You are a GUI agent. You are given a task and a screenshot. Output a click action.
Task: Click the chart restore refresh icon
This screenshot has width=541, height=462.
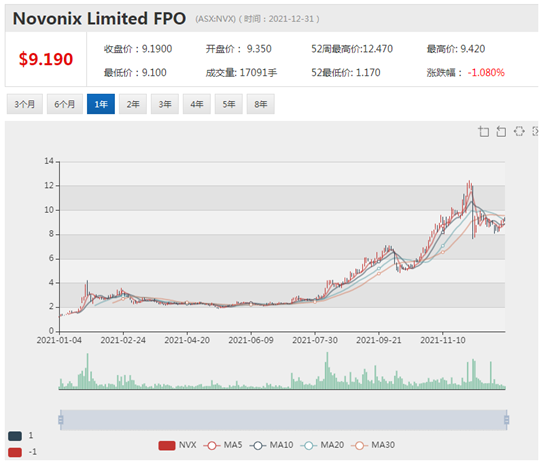coord(519,131)
